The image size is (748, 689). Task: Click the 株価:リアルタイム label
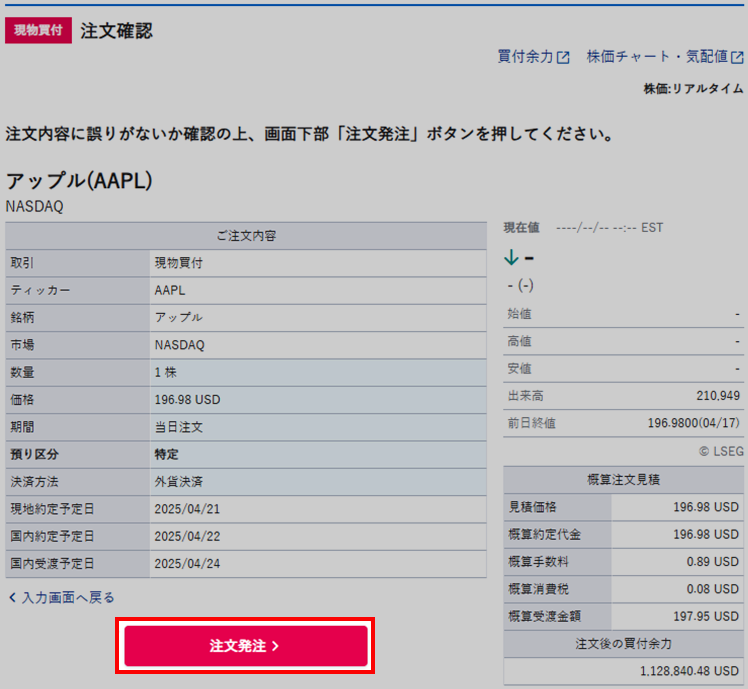coord(694,89)
